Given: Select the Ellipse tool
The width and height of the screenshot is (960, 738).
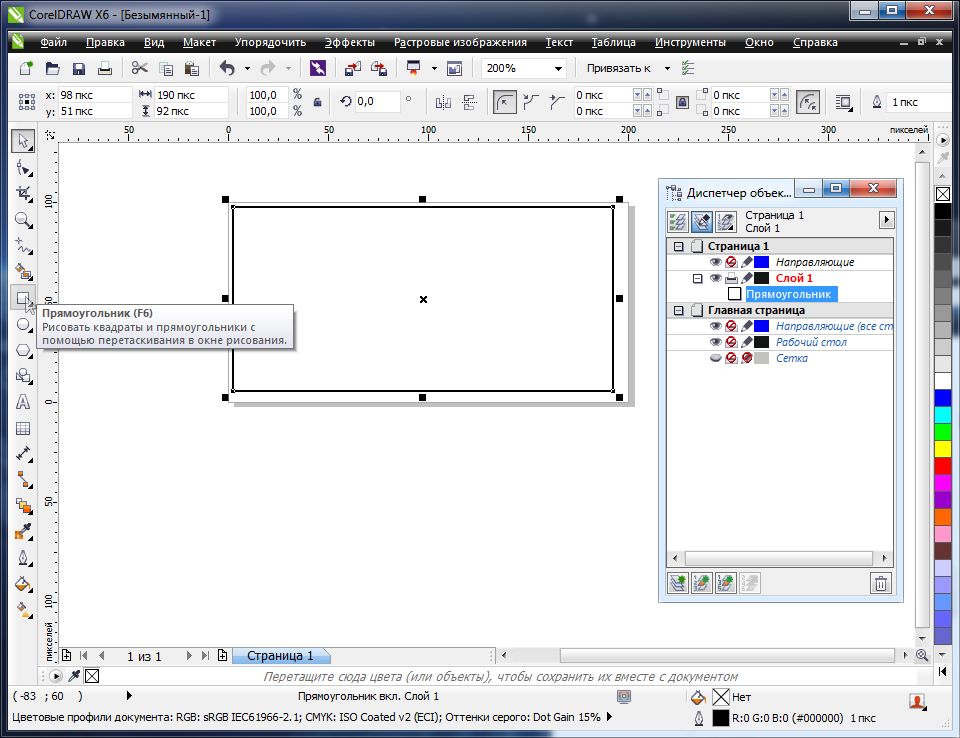Looking at the screenshot, I should tap(22, 324).
